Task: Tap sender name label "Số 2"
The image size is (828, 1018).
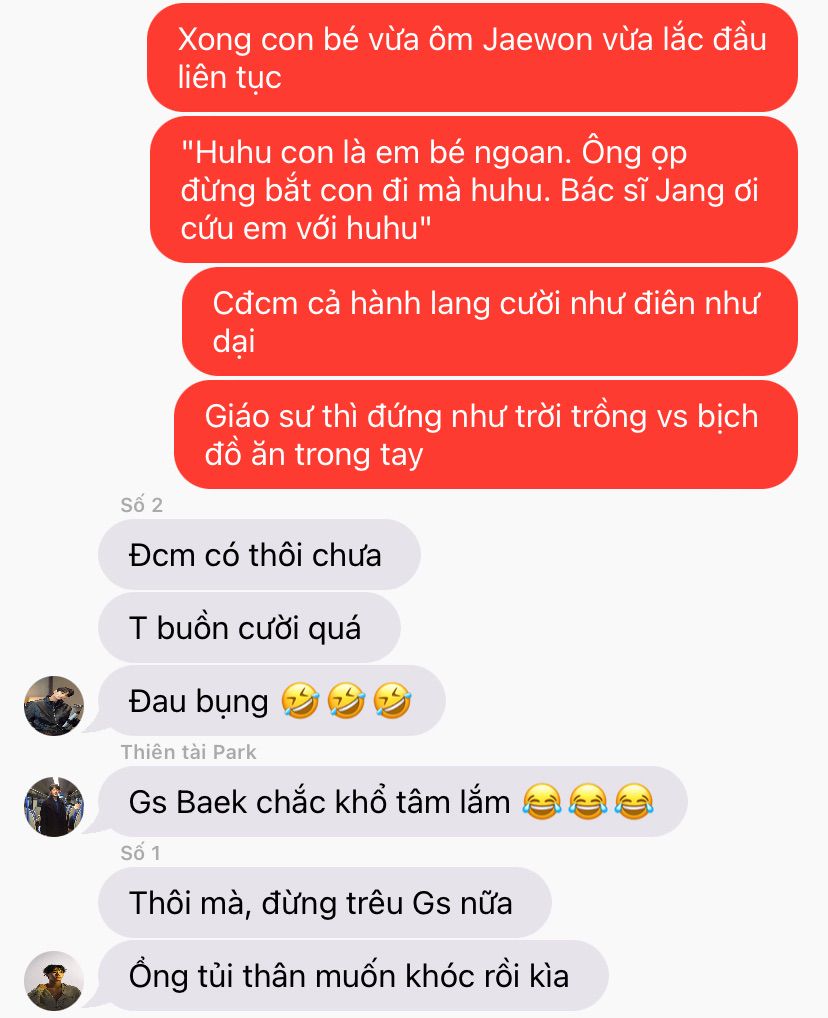Action: point(142,505)
